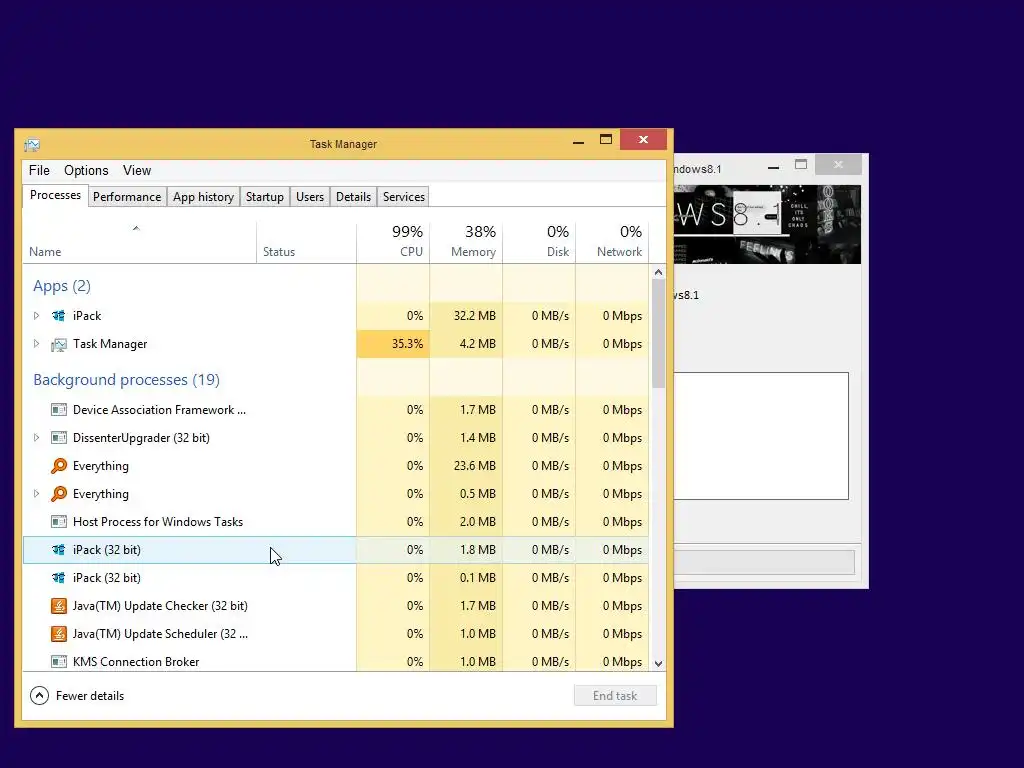Click the Task Manager title bar icon

tap(32, 144)
